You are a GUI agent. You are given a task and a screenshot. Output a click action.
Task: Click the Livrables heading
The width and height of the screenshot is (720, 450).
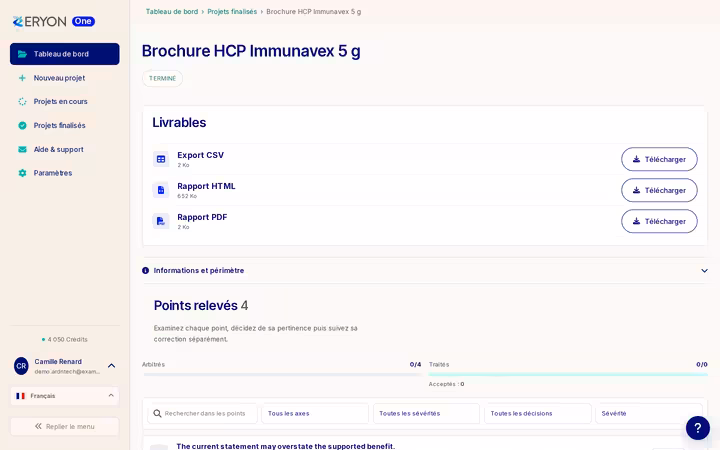[x=179, y=123]
